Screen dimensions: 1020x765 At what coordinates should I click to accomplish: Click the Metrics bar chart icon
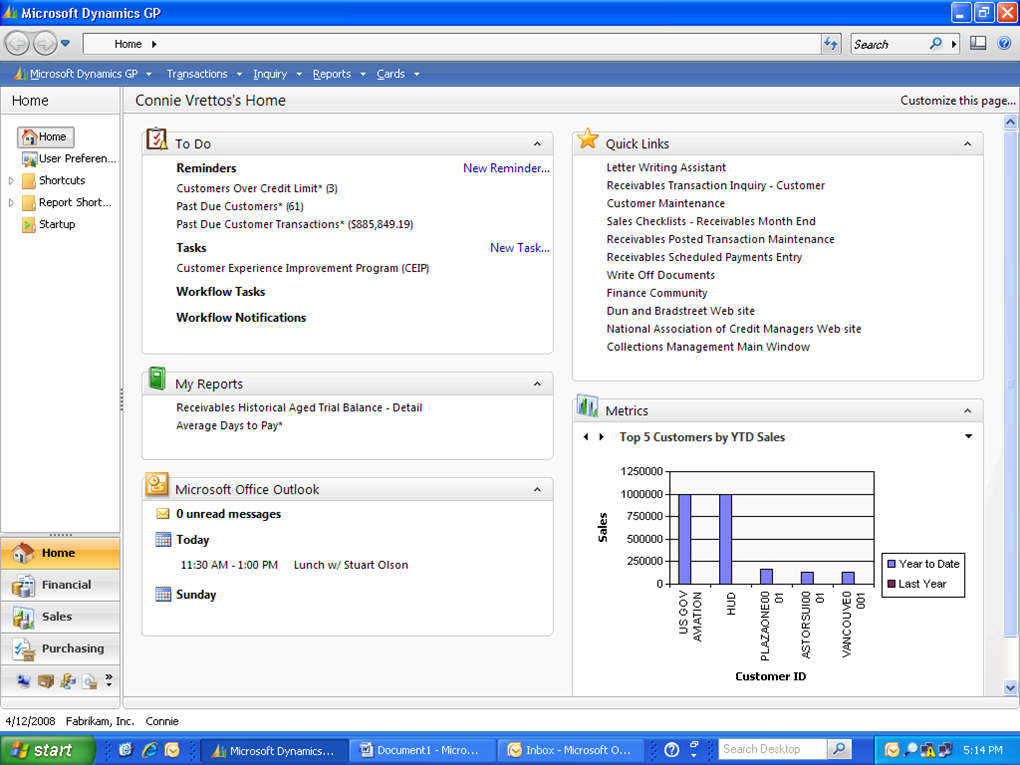pyautogui.click(x=587, y=406)
